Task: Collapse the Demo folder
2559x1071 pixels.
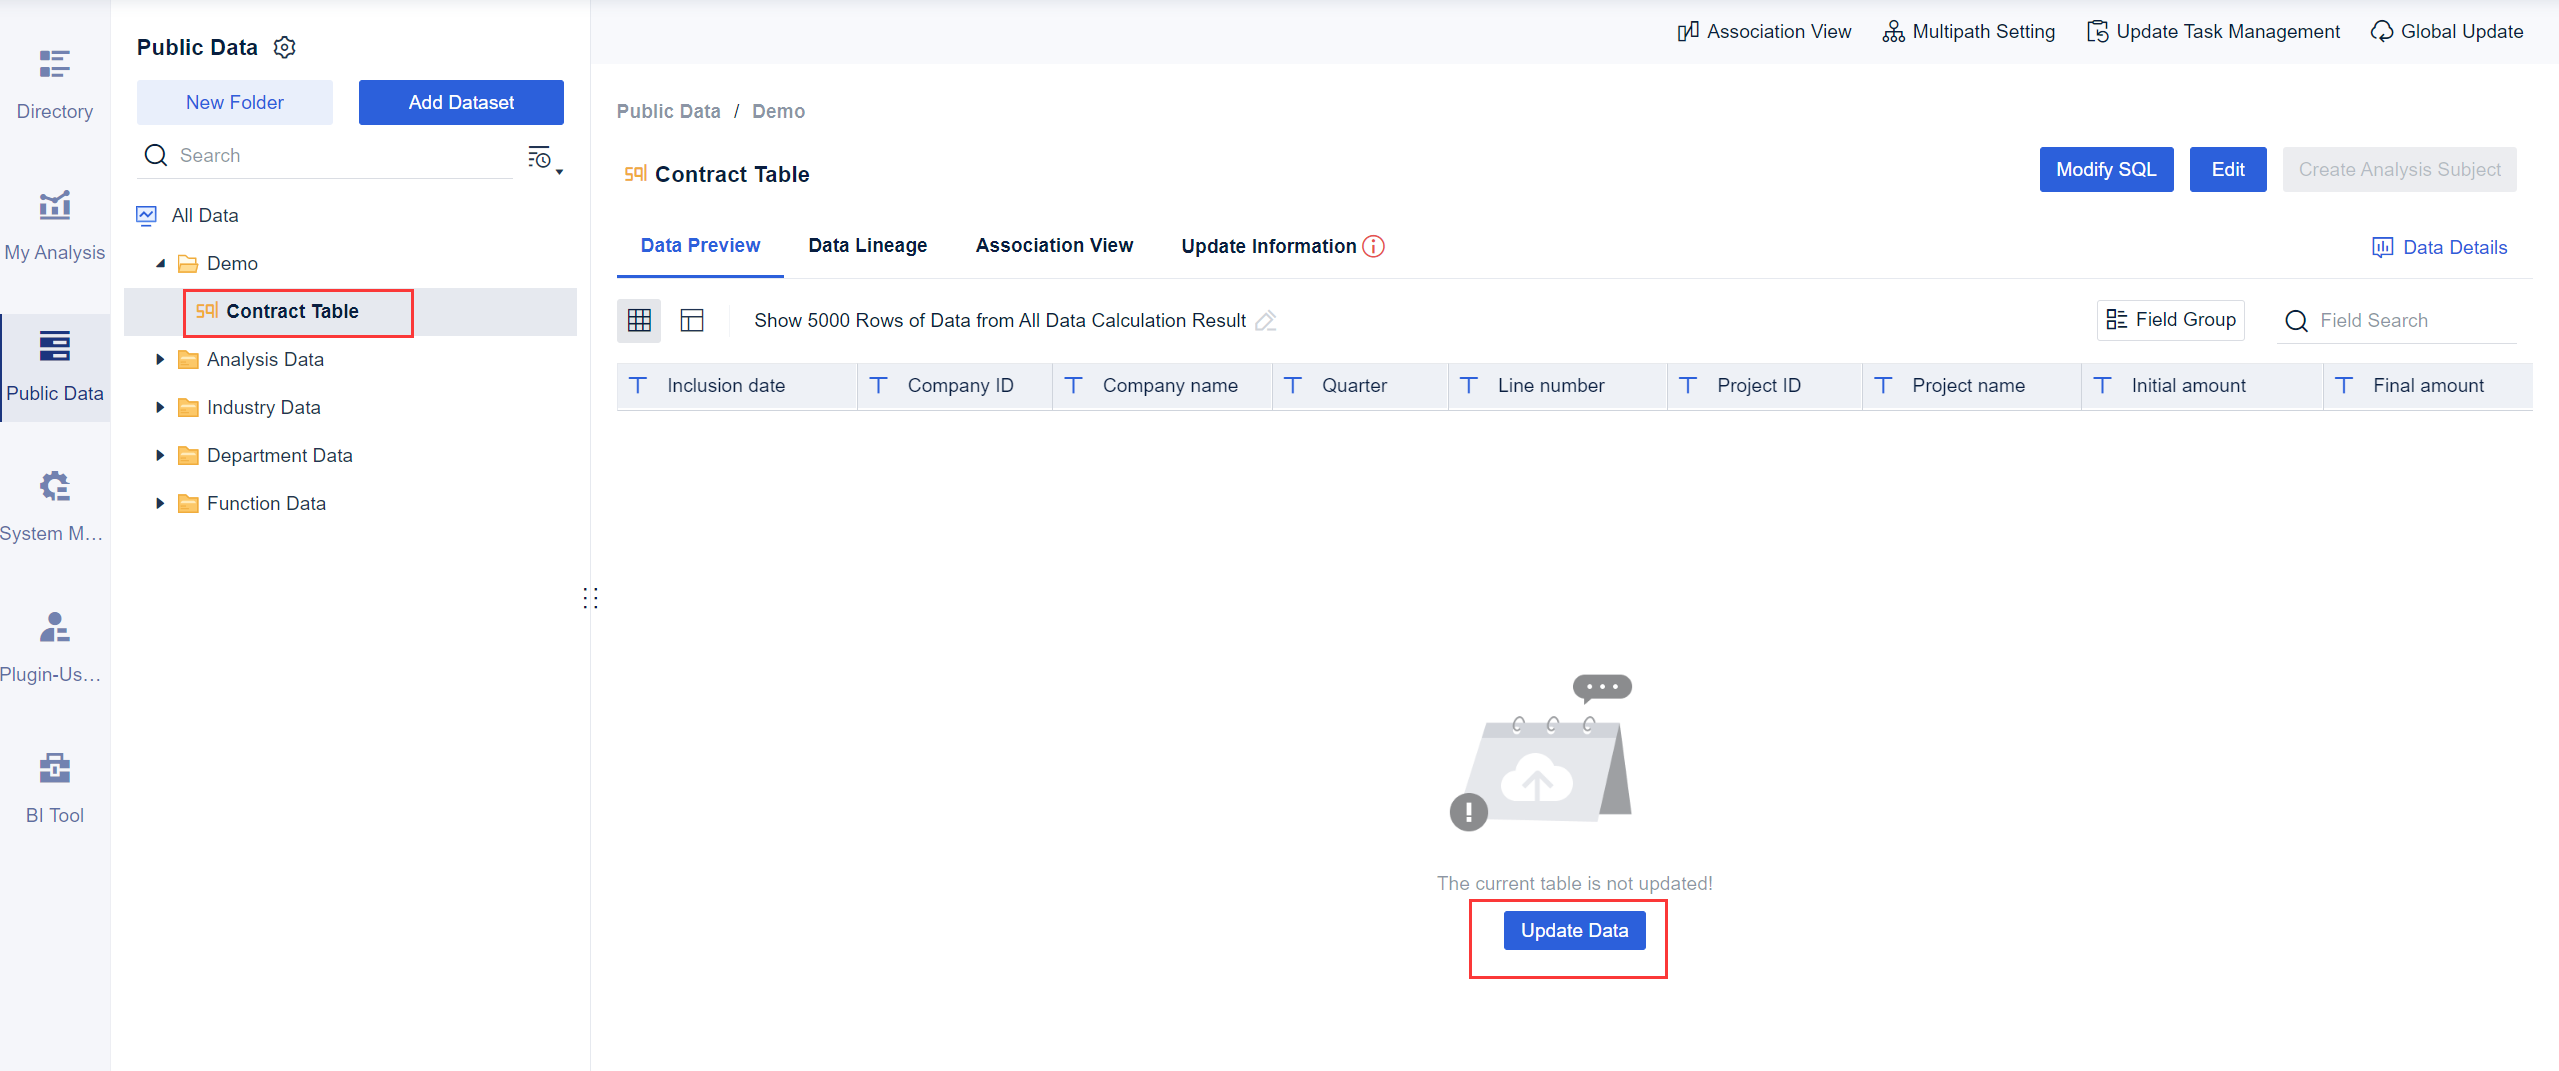Action: pyautogui.click(x=160, y=263)
